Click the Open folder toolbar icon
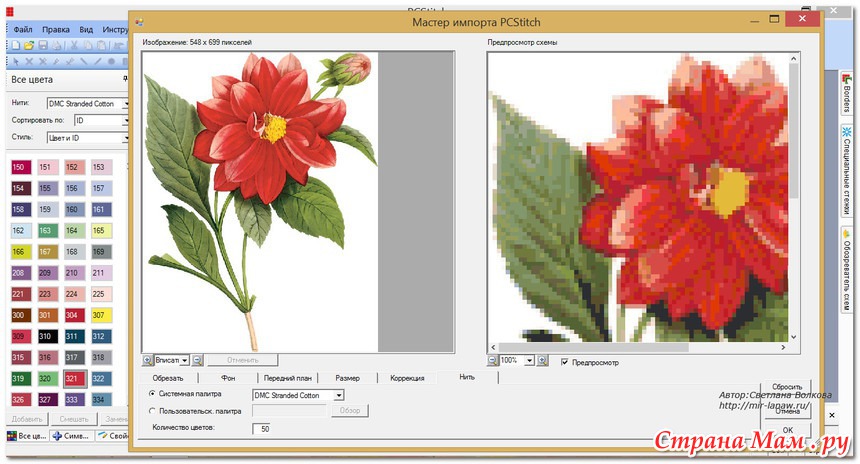This screenshot has width=860, height=464. coord(29,46)
